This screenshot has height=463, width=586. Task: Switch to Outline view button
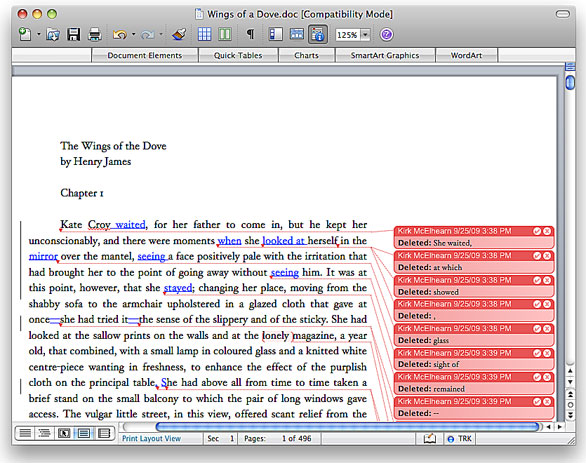(x=44, y=433)
